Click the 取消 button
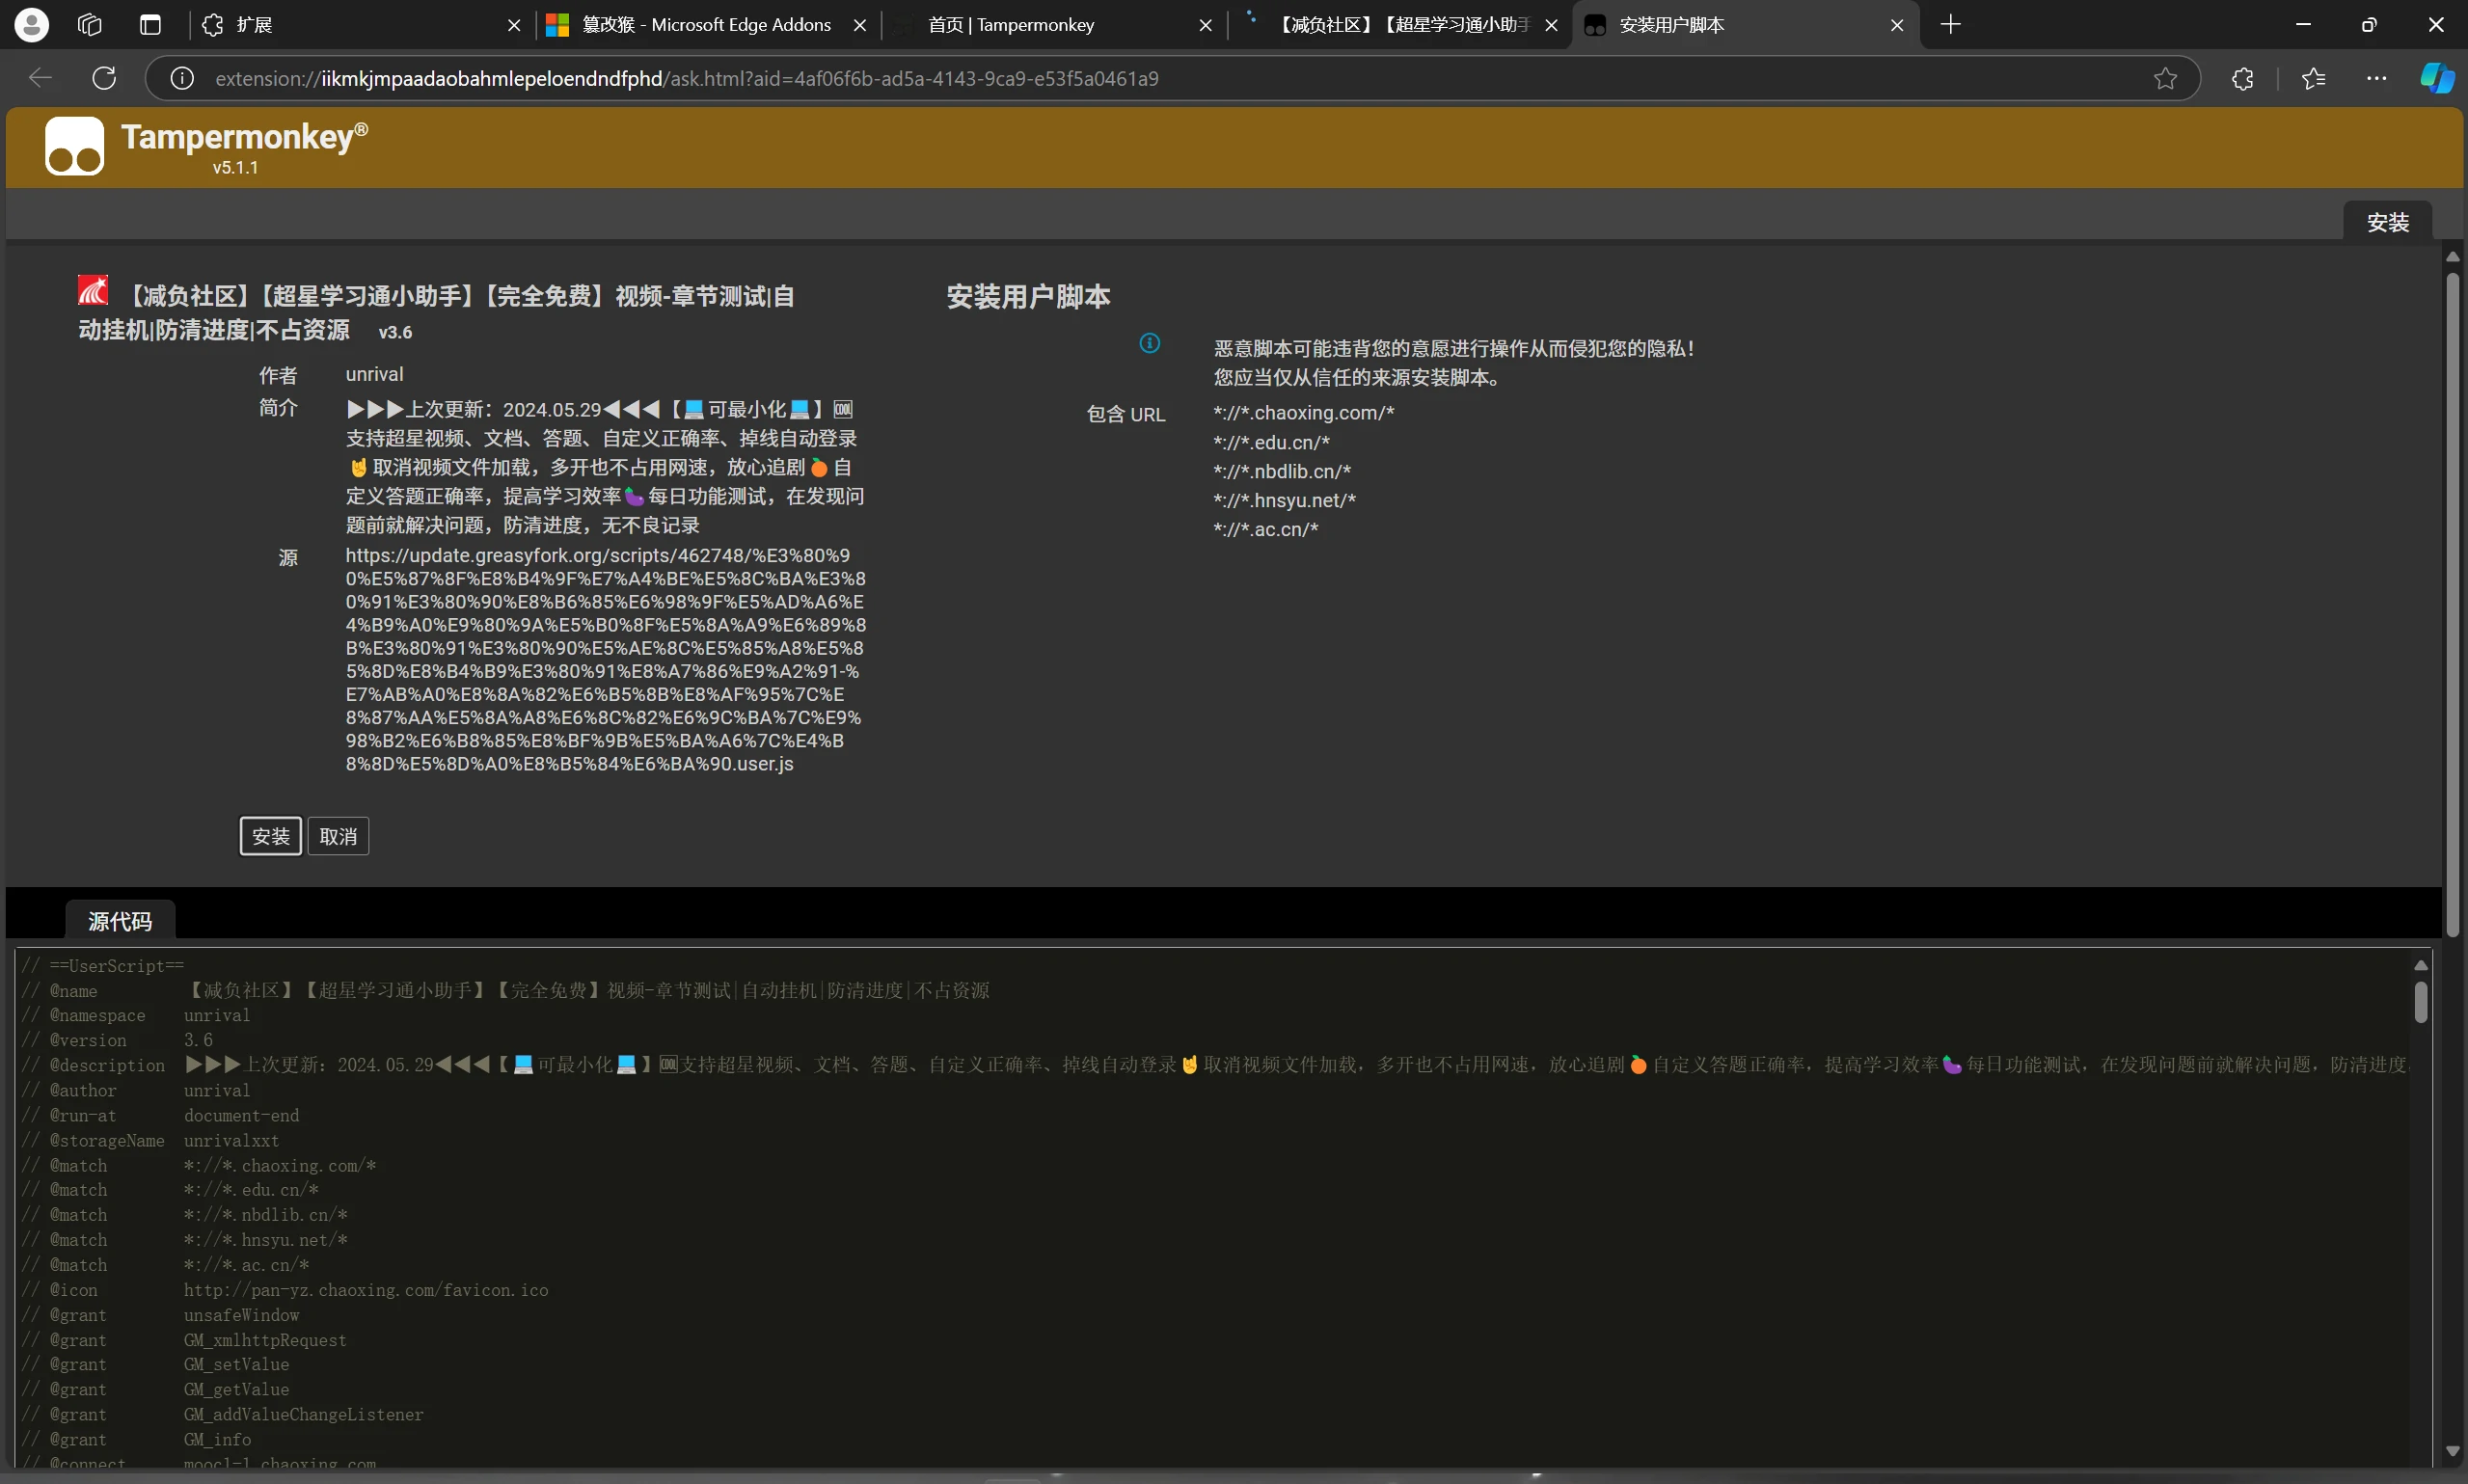Viewport: 2468px width, 1484px height. 338,836
